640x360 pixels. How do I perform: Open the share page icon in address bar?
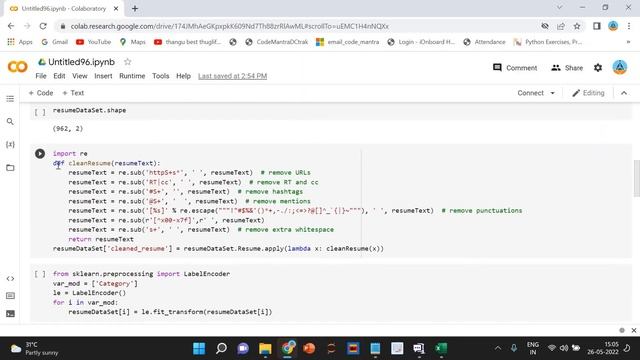point(561,26)
